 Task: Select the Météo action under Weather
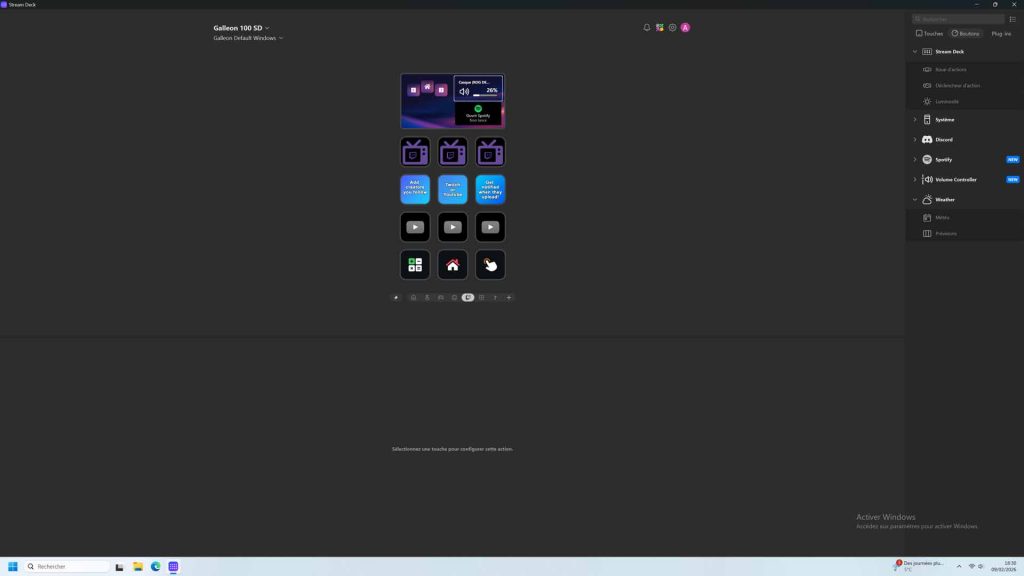[941, 217]
